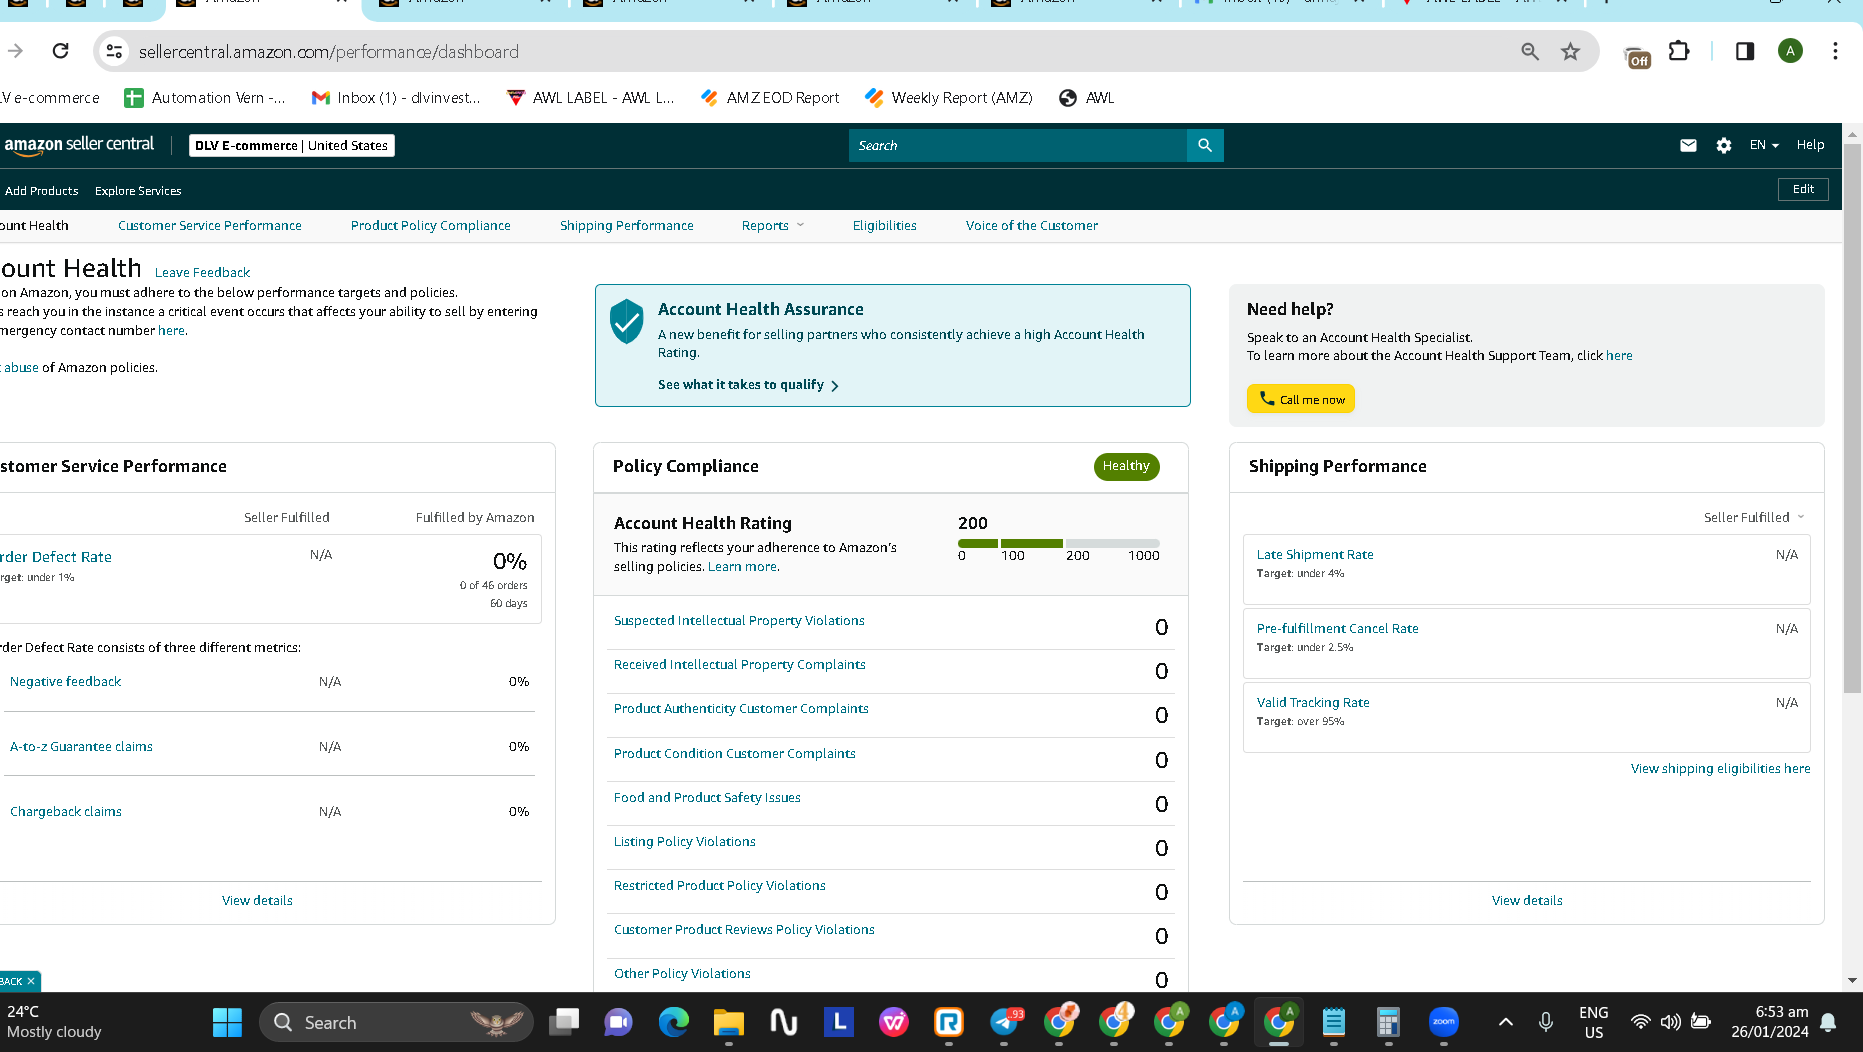Select Explore Services in the top menu
This screenshot has height=1052, width=1863.
(138, 191)
